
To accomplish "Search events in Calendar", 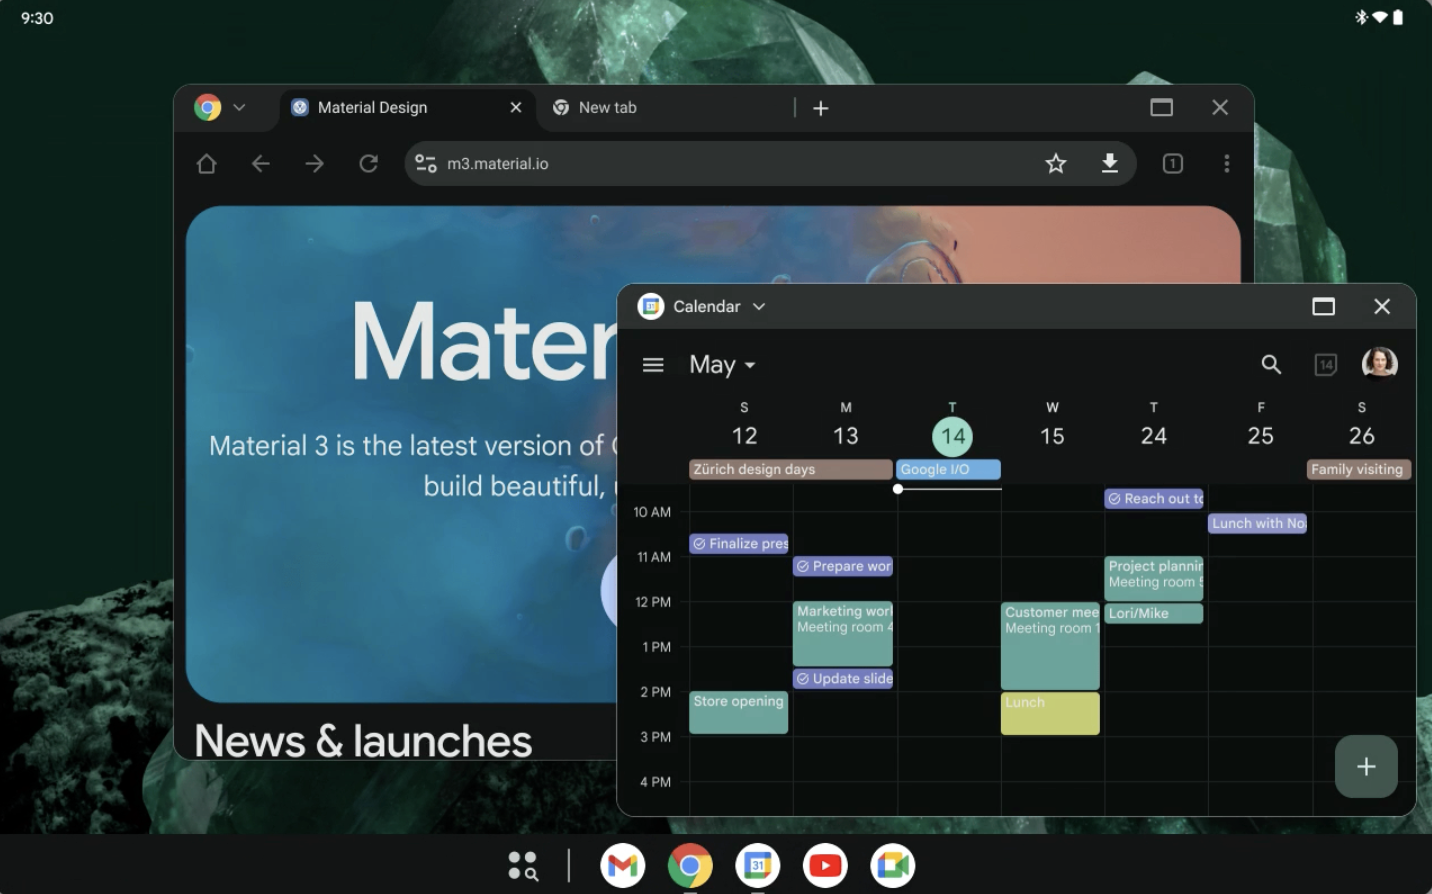I will coord(1271,365).
